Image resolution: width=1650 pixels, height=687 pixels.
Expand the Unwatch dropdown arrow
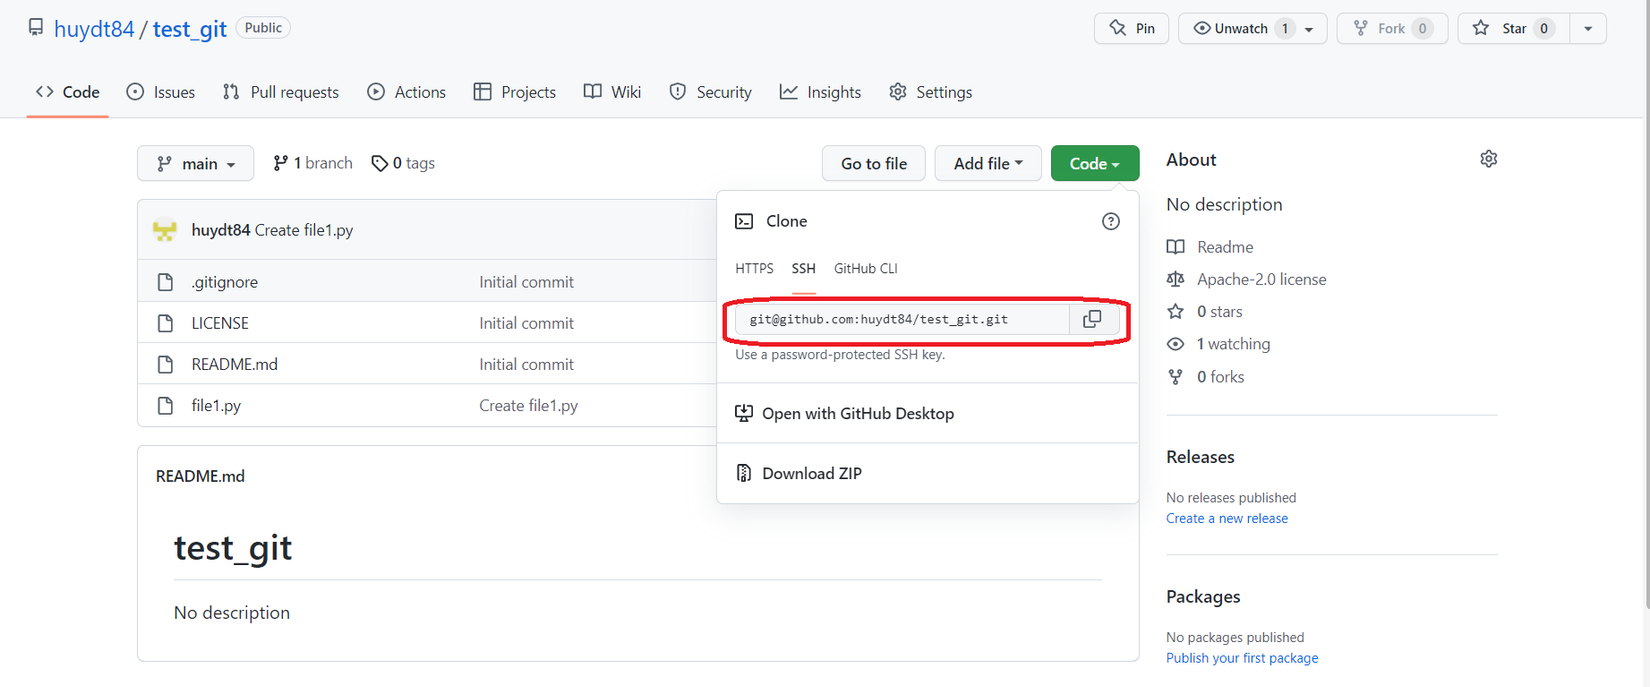tap(1308, 29)
